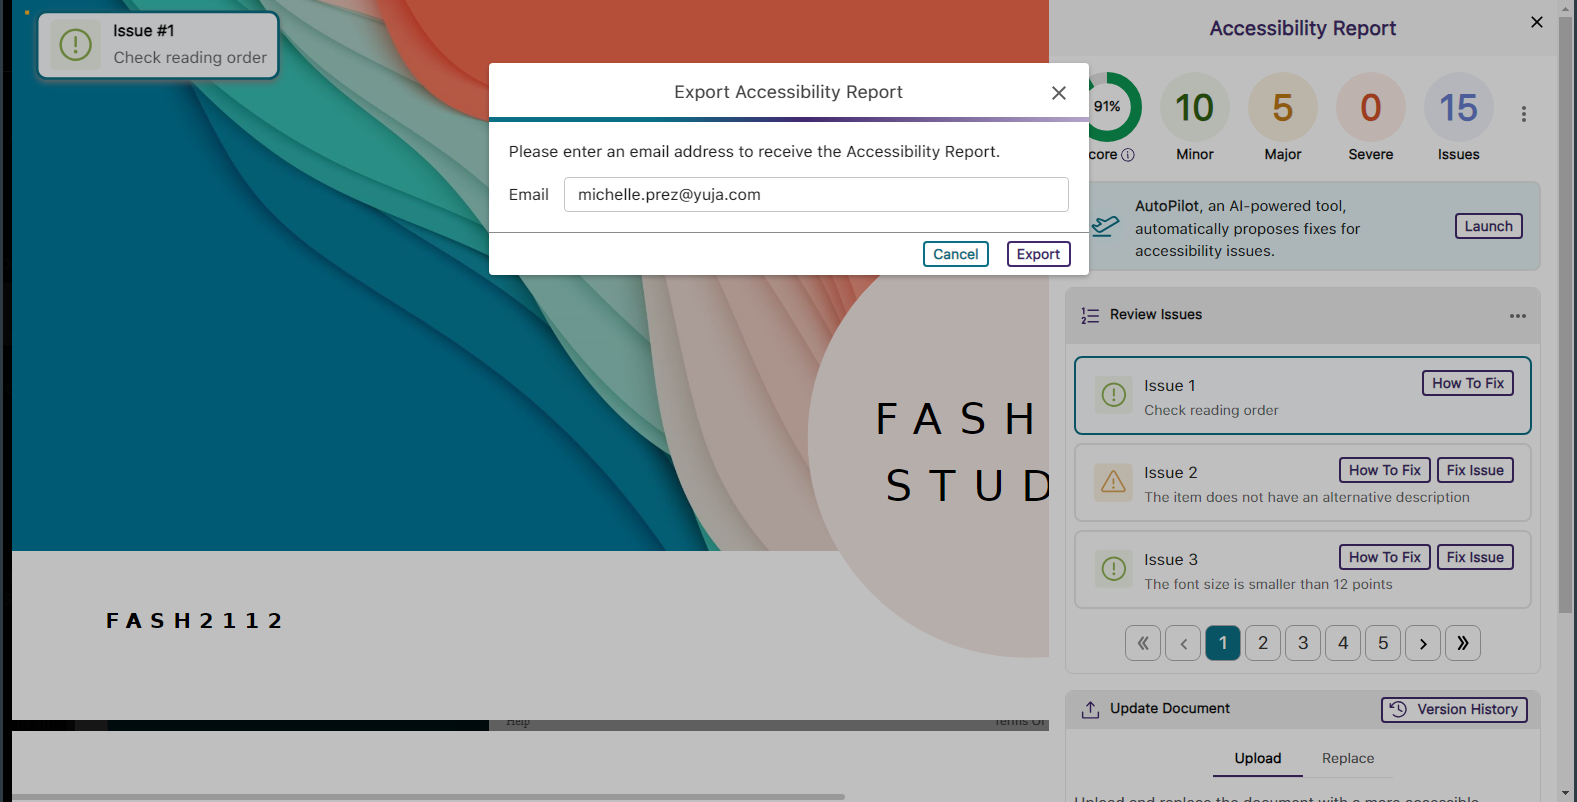The height and width of the screenshot is (802, 1577).
Task: Cancel the export report dialog
Action: pos(955,254)
